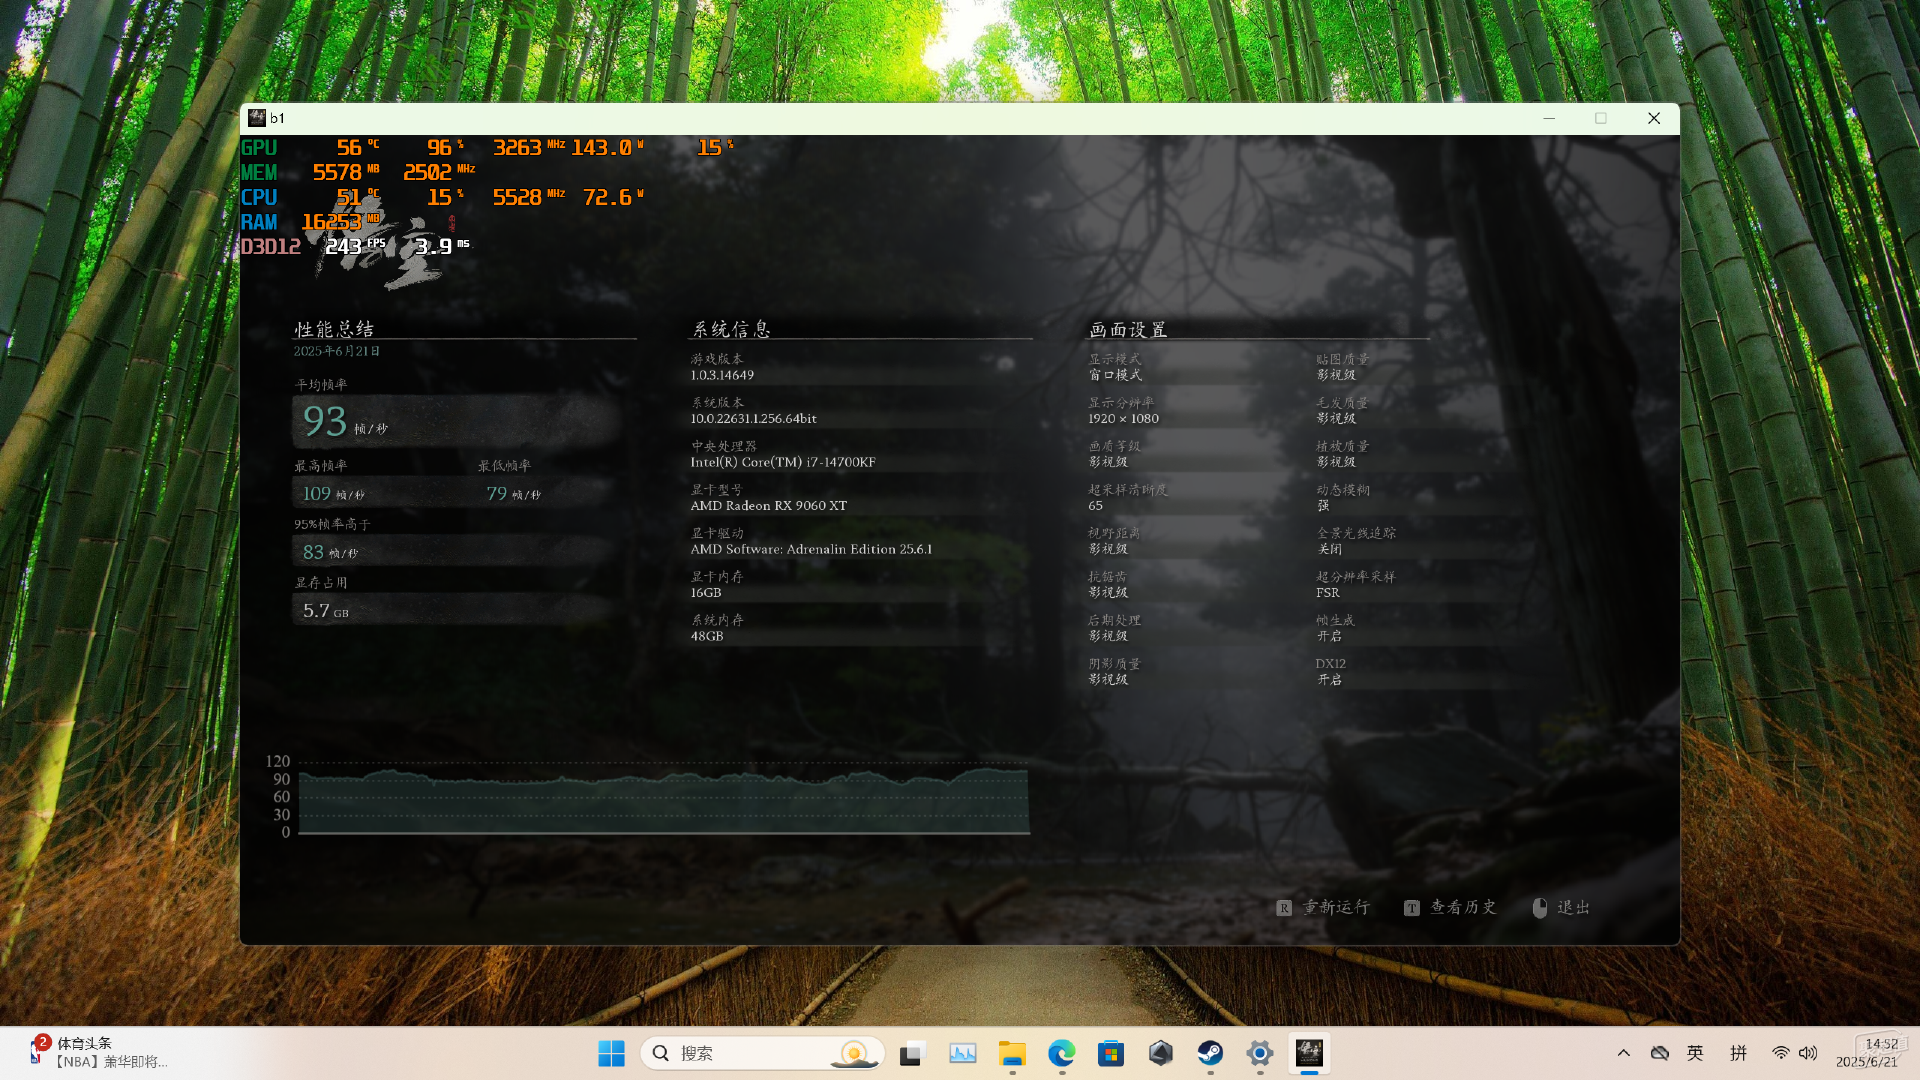Click the 95% frame rate value 83

[313, 552]
